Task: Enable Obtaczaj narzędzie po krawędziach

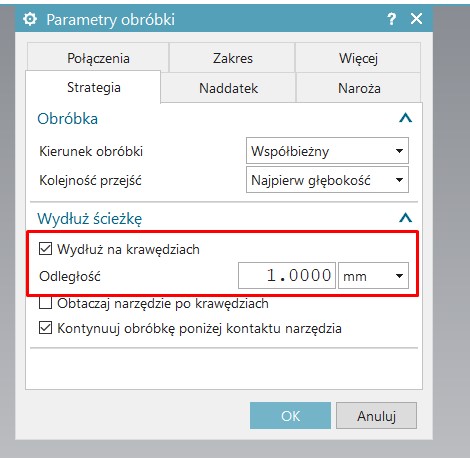Action: pyautogui.click(x=45, y=303)
